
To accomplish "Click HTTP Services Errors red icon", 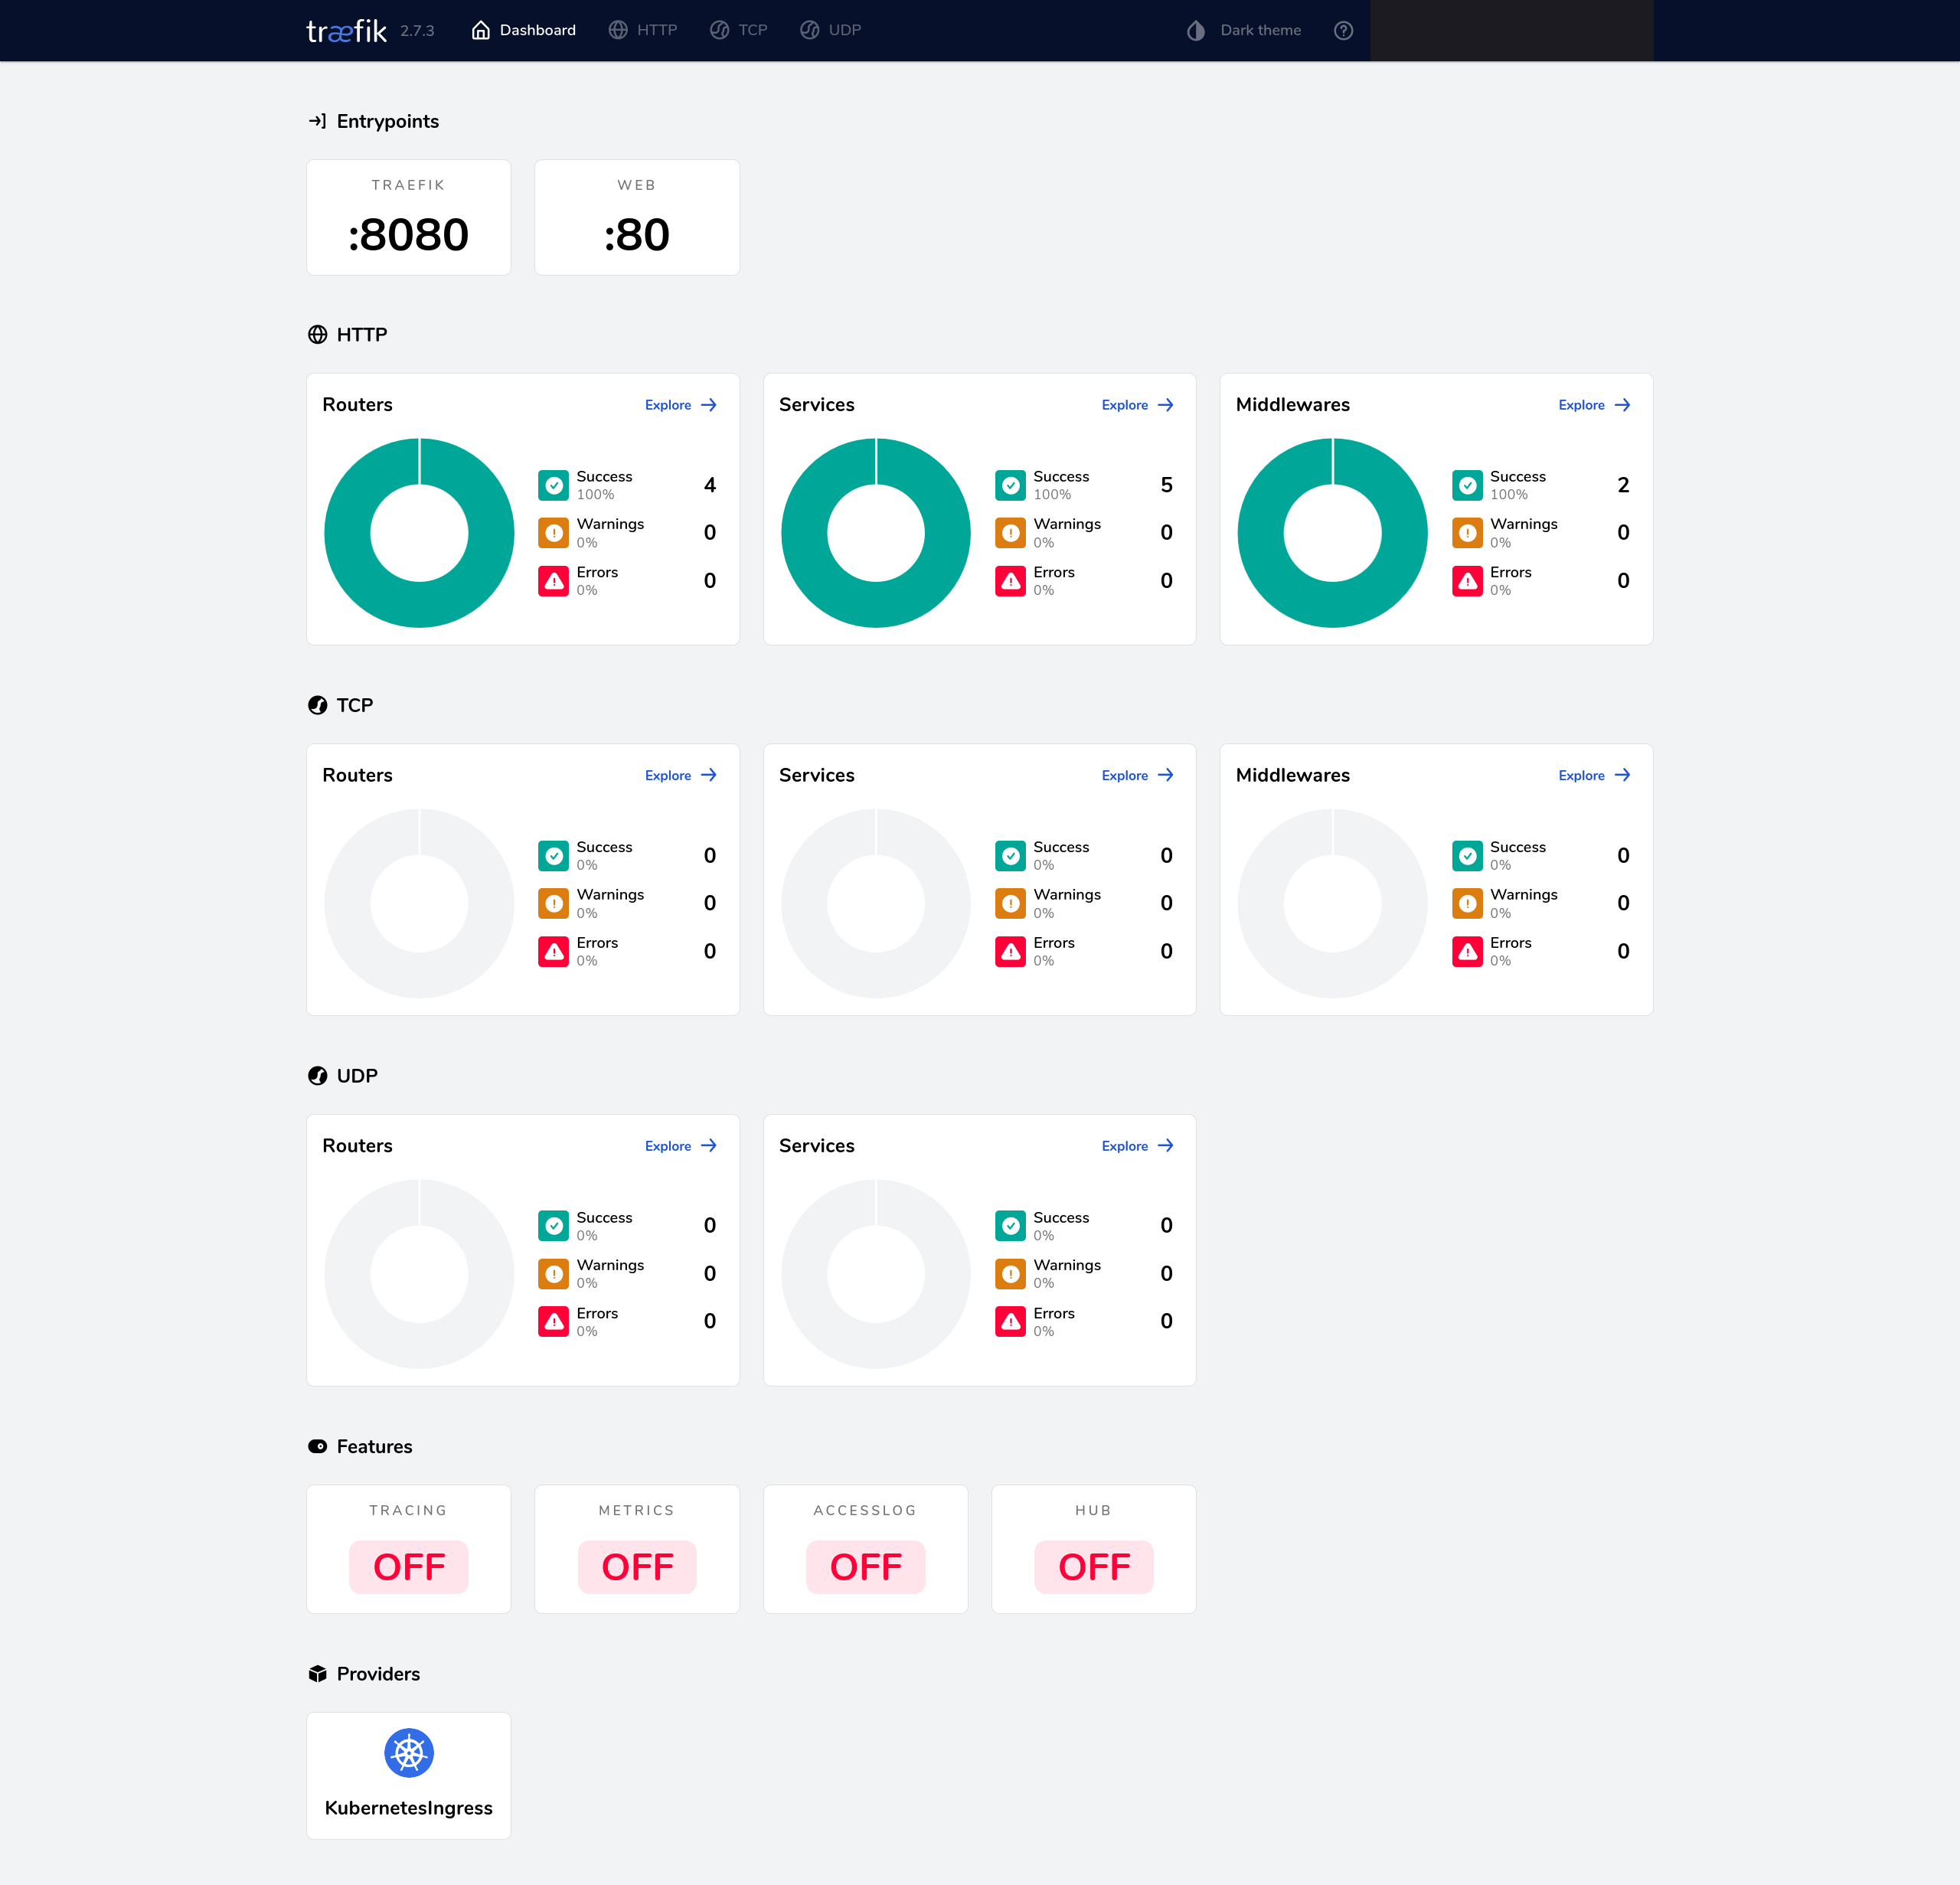I will 1011,581.
